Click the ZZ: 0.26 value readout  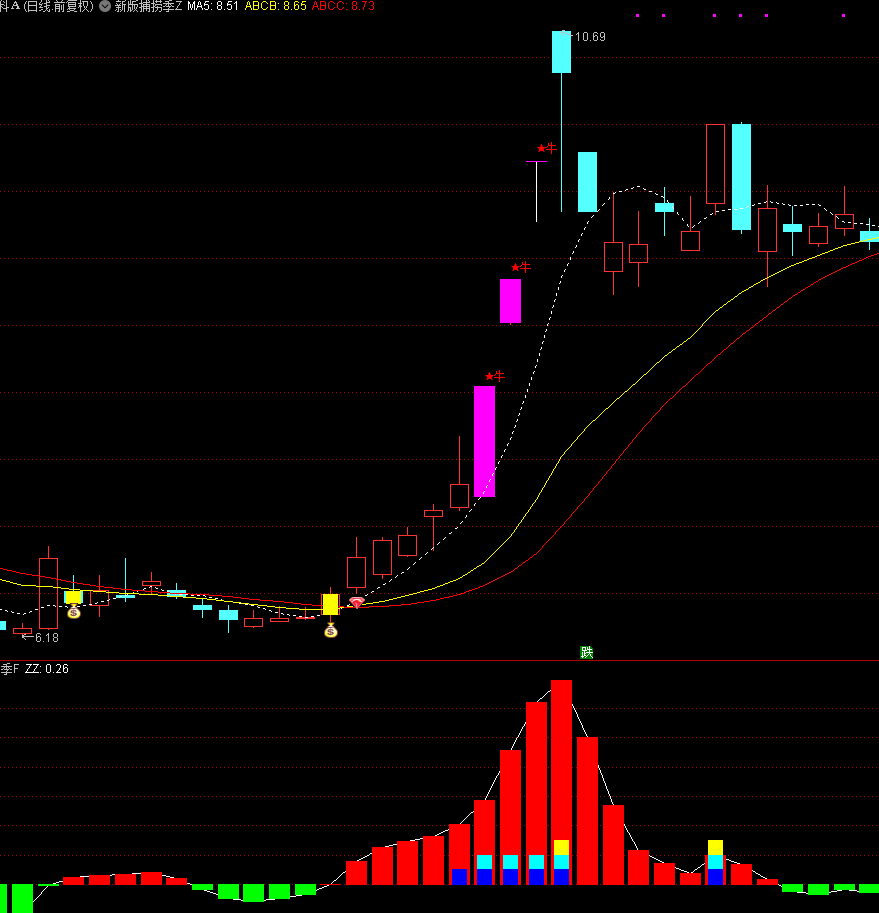click(47, 669)
